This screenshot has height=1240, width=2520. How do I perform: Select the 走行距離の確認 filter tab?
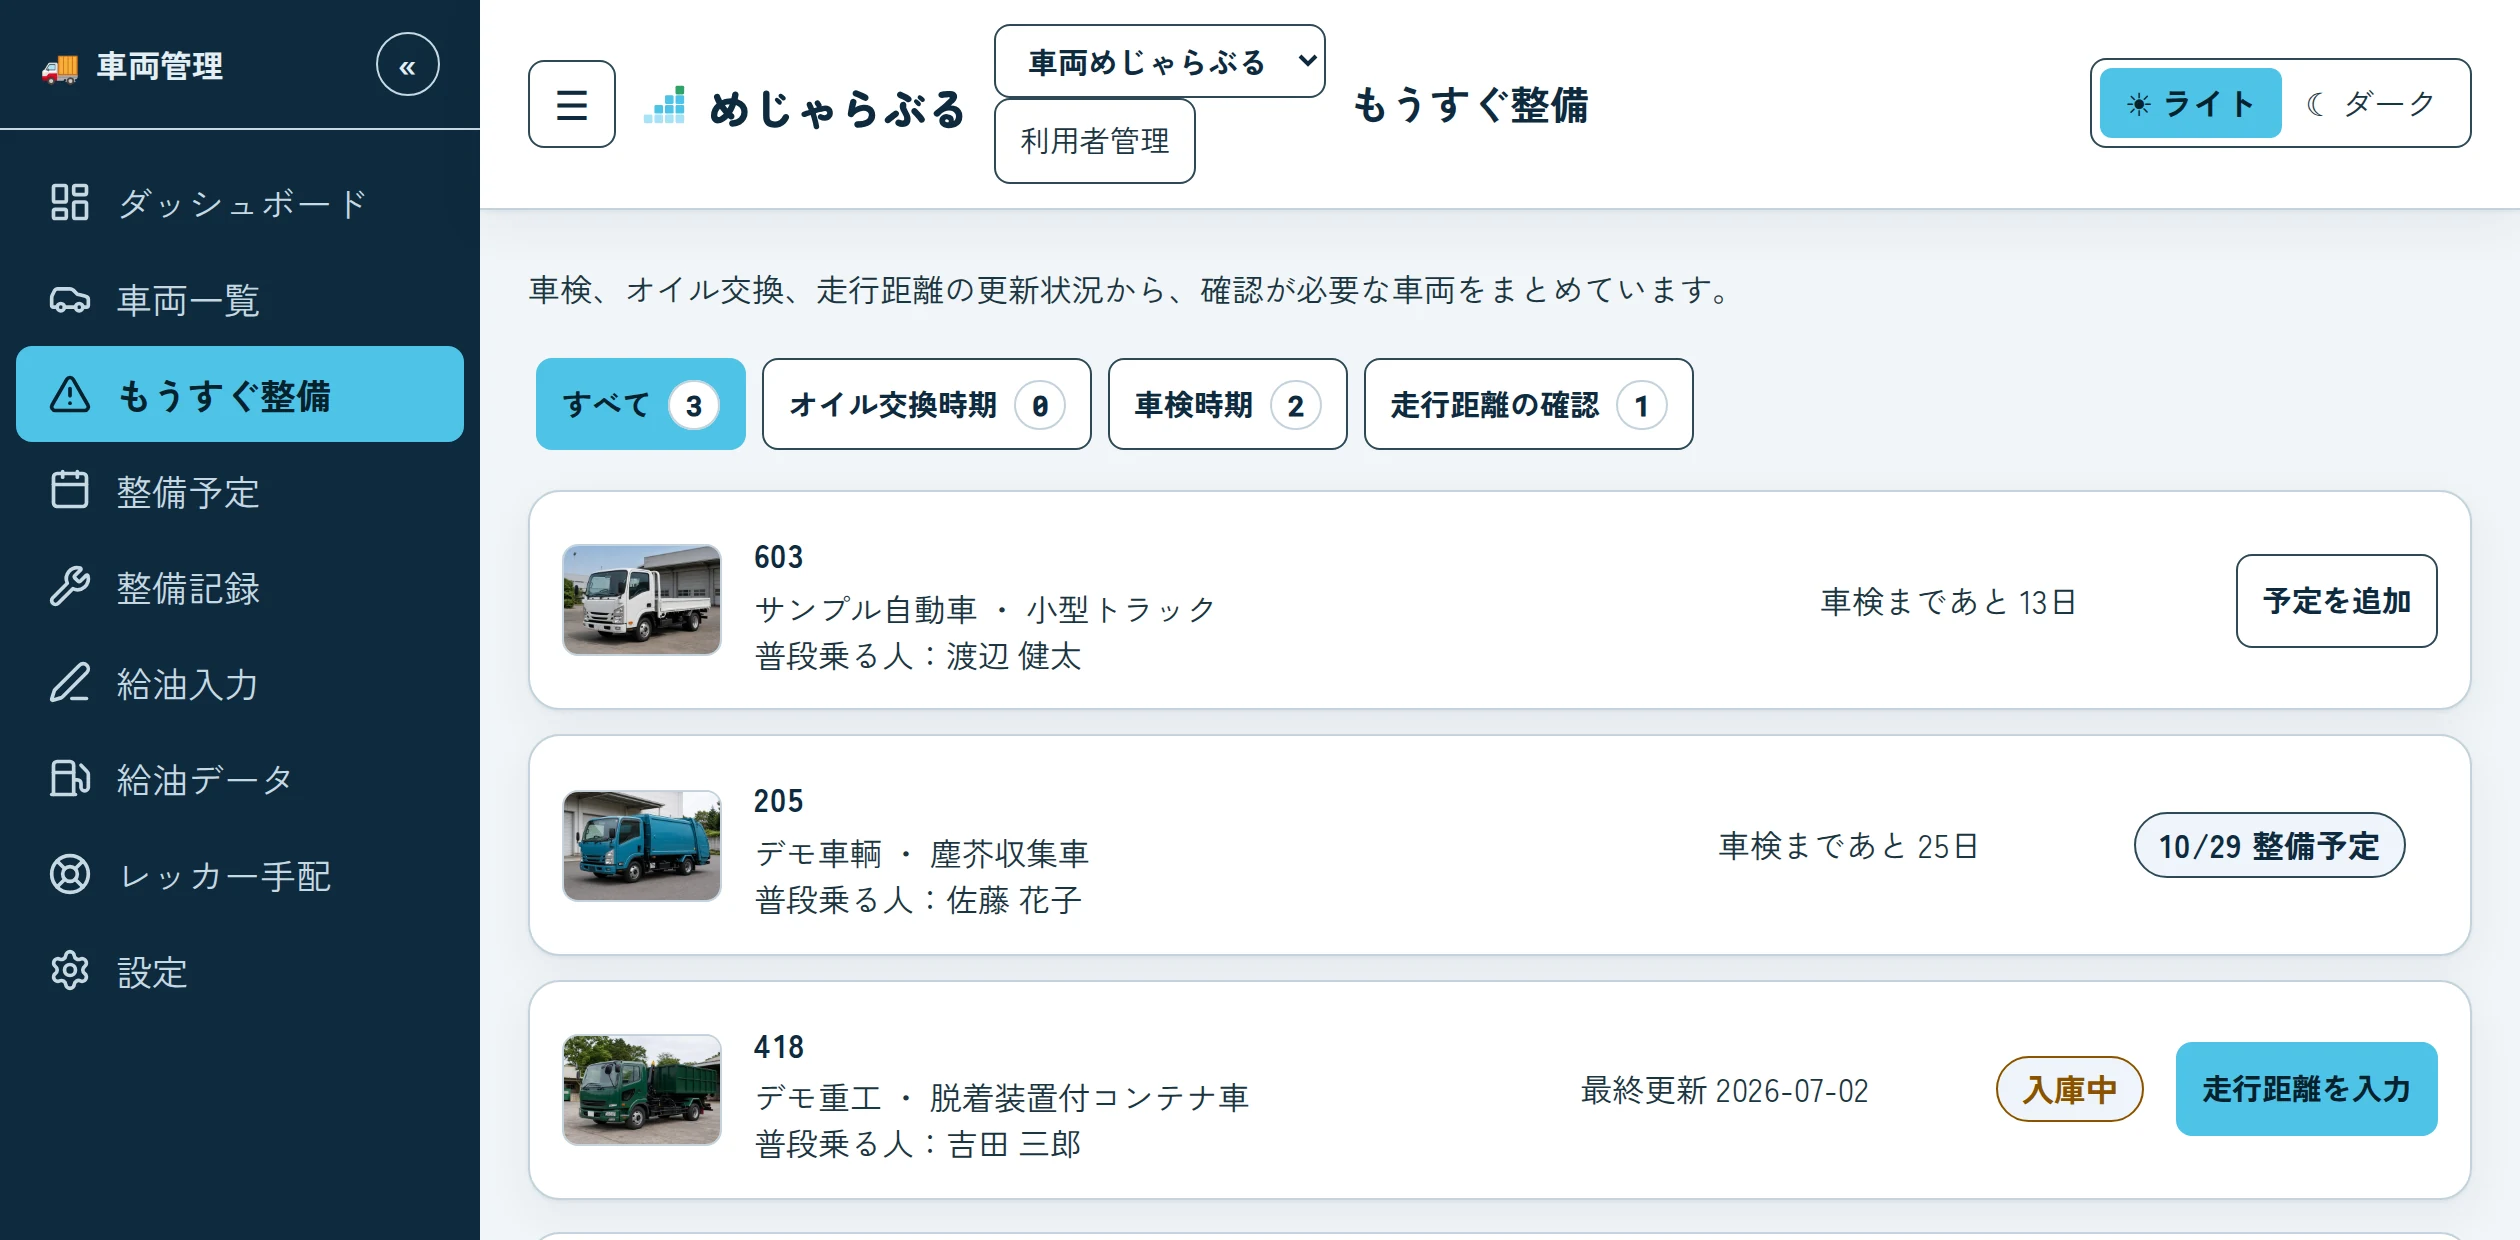coord(1528,404)
